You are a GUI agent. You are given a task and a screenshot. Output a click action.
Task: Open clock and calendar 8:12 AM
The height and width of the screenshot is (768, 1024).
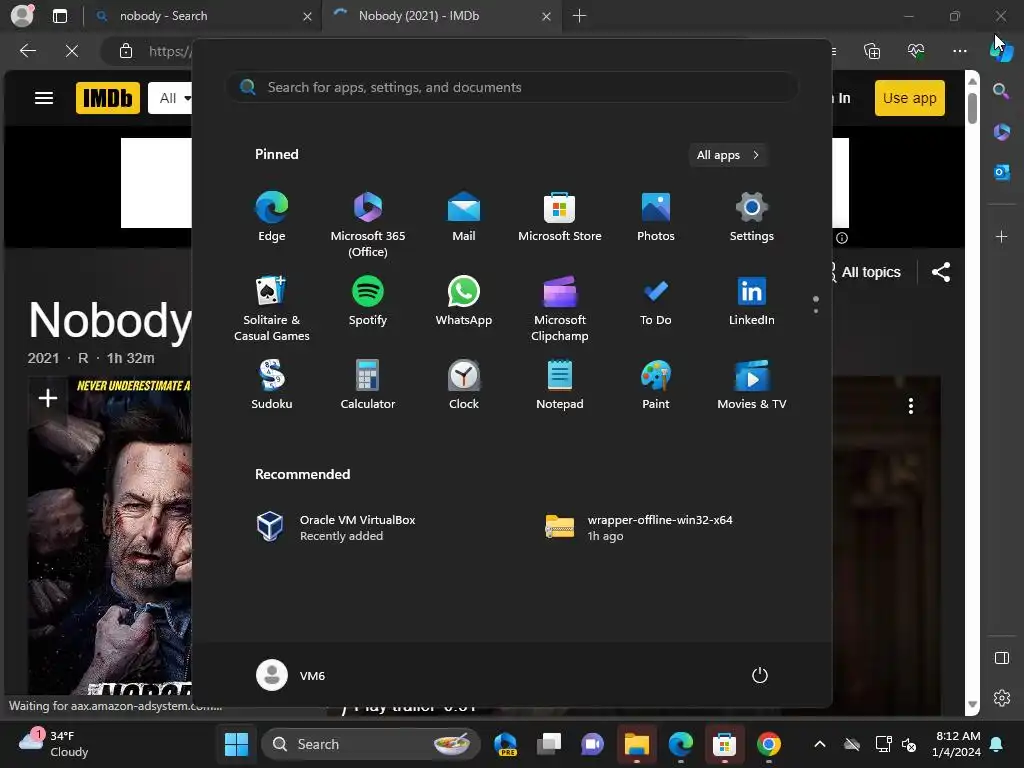tap(956, 744)
